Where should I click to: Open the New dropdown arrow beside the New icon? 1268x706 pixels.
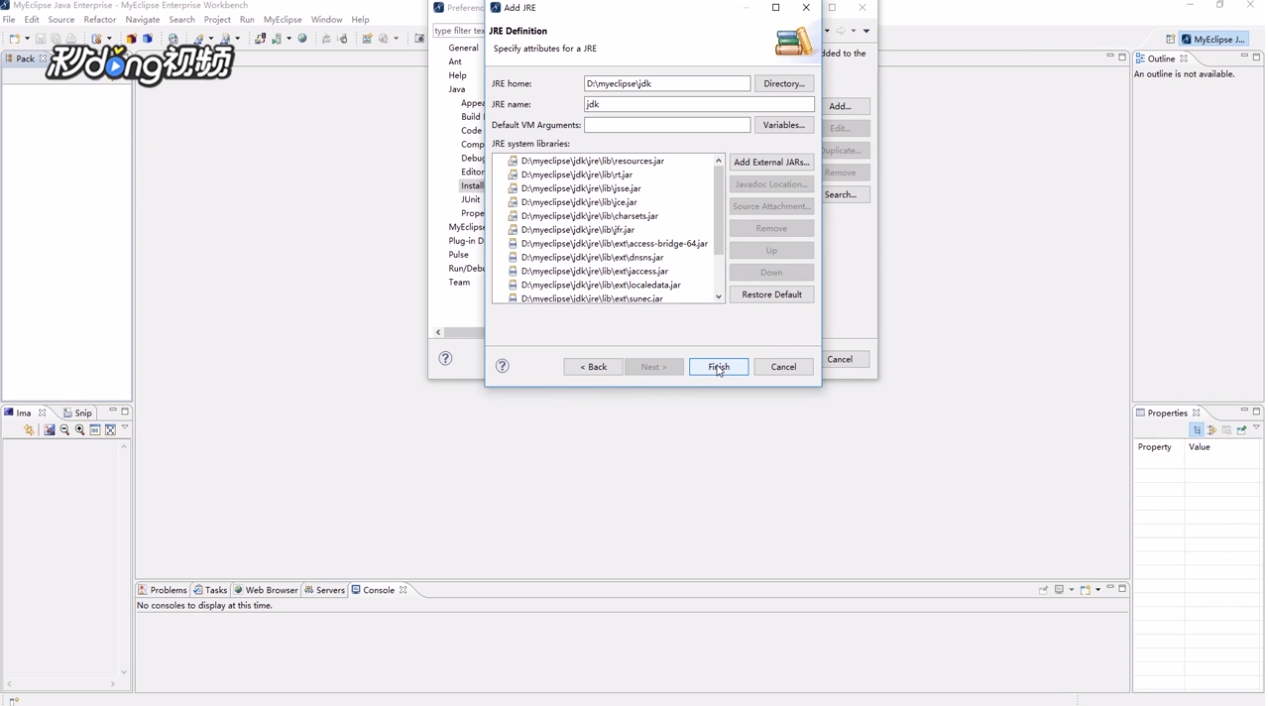[25, 39]
